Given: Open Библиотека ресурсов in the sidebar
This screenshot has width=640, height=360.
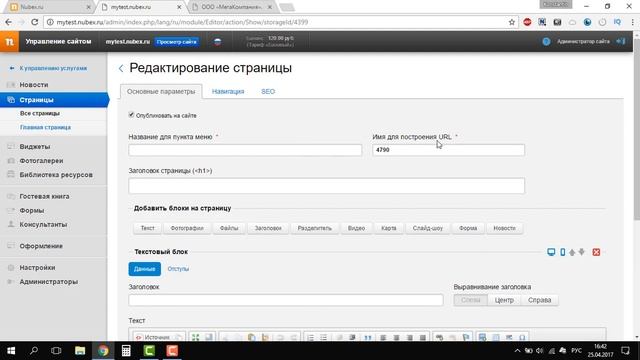Looking at the screenshot, I should pos(56,175).
